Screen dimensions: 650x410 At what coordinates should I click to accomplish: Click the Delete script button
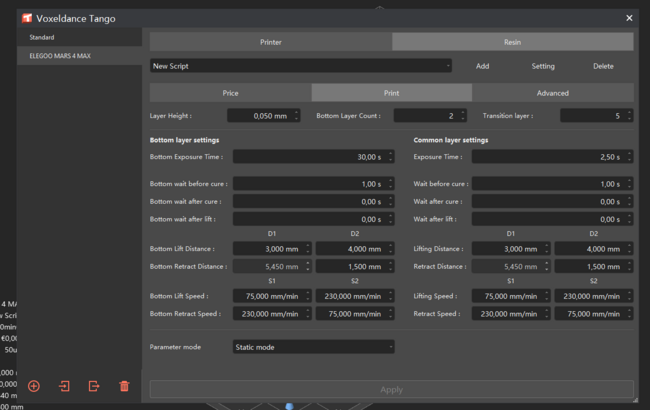coord(603,66)
